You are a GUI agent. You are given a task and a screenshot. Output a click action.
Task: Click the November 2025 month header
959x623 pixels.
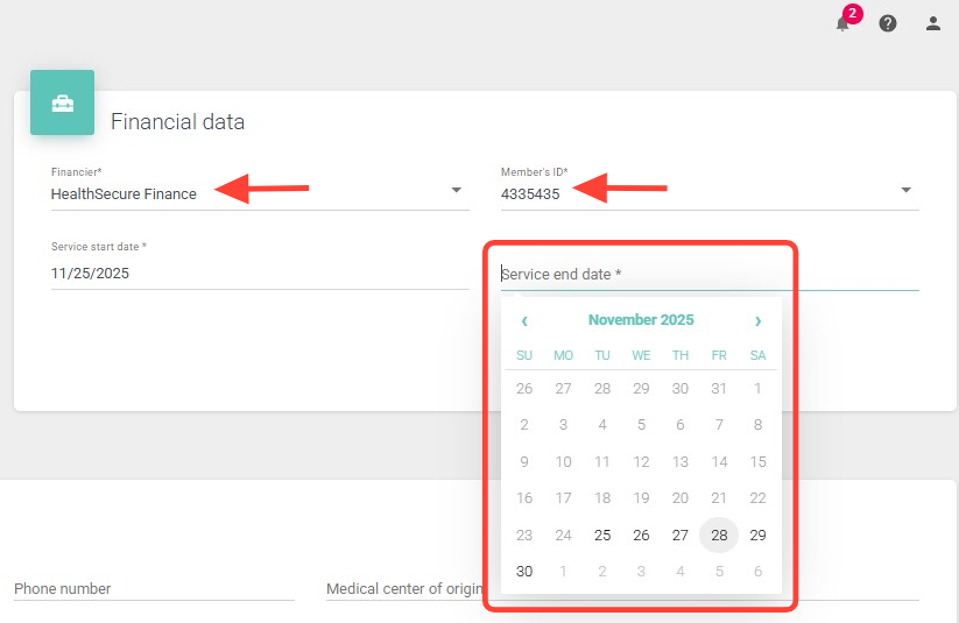640,320
